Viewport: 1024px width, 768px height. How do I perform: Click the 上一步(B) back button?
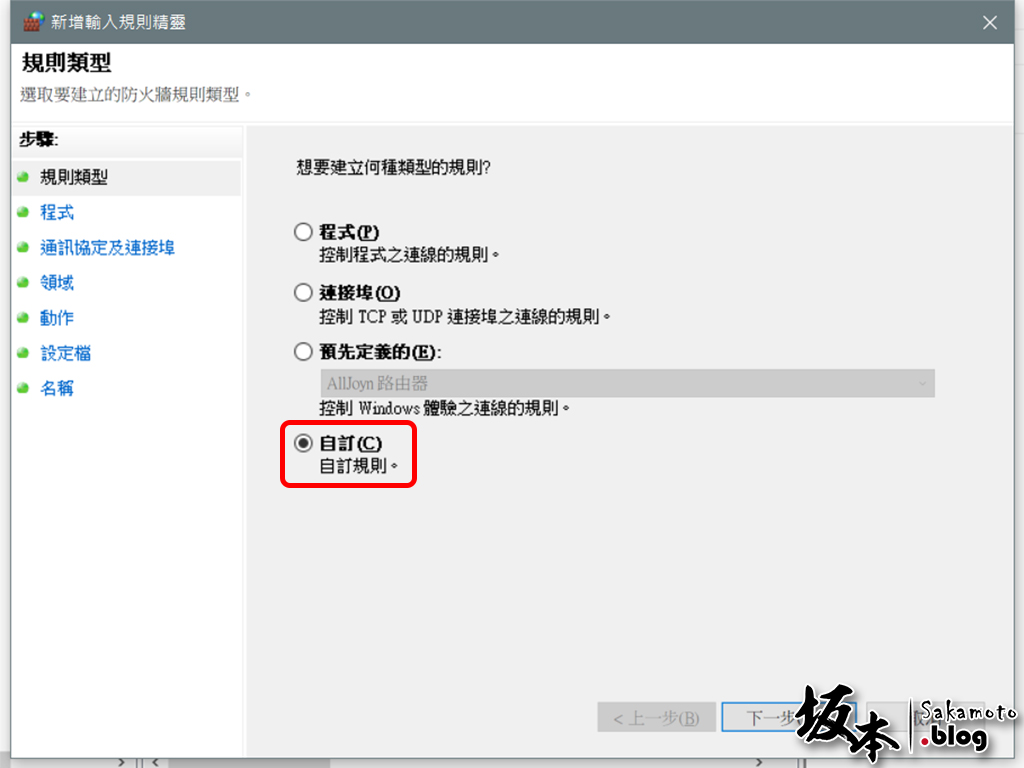coord(656,718)
